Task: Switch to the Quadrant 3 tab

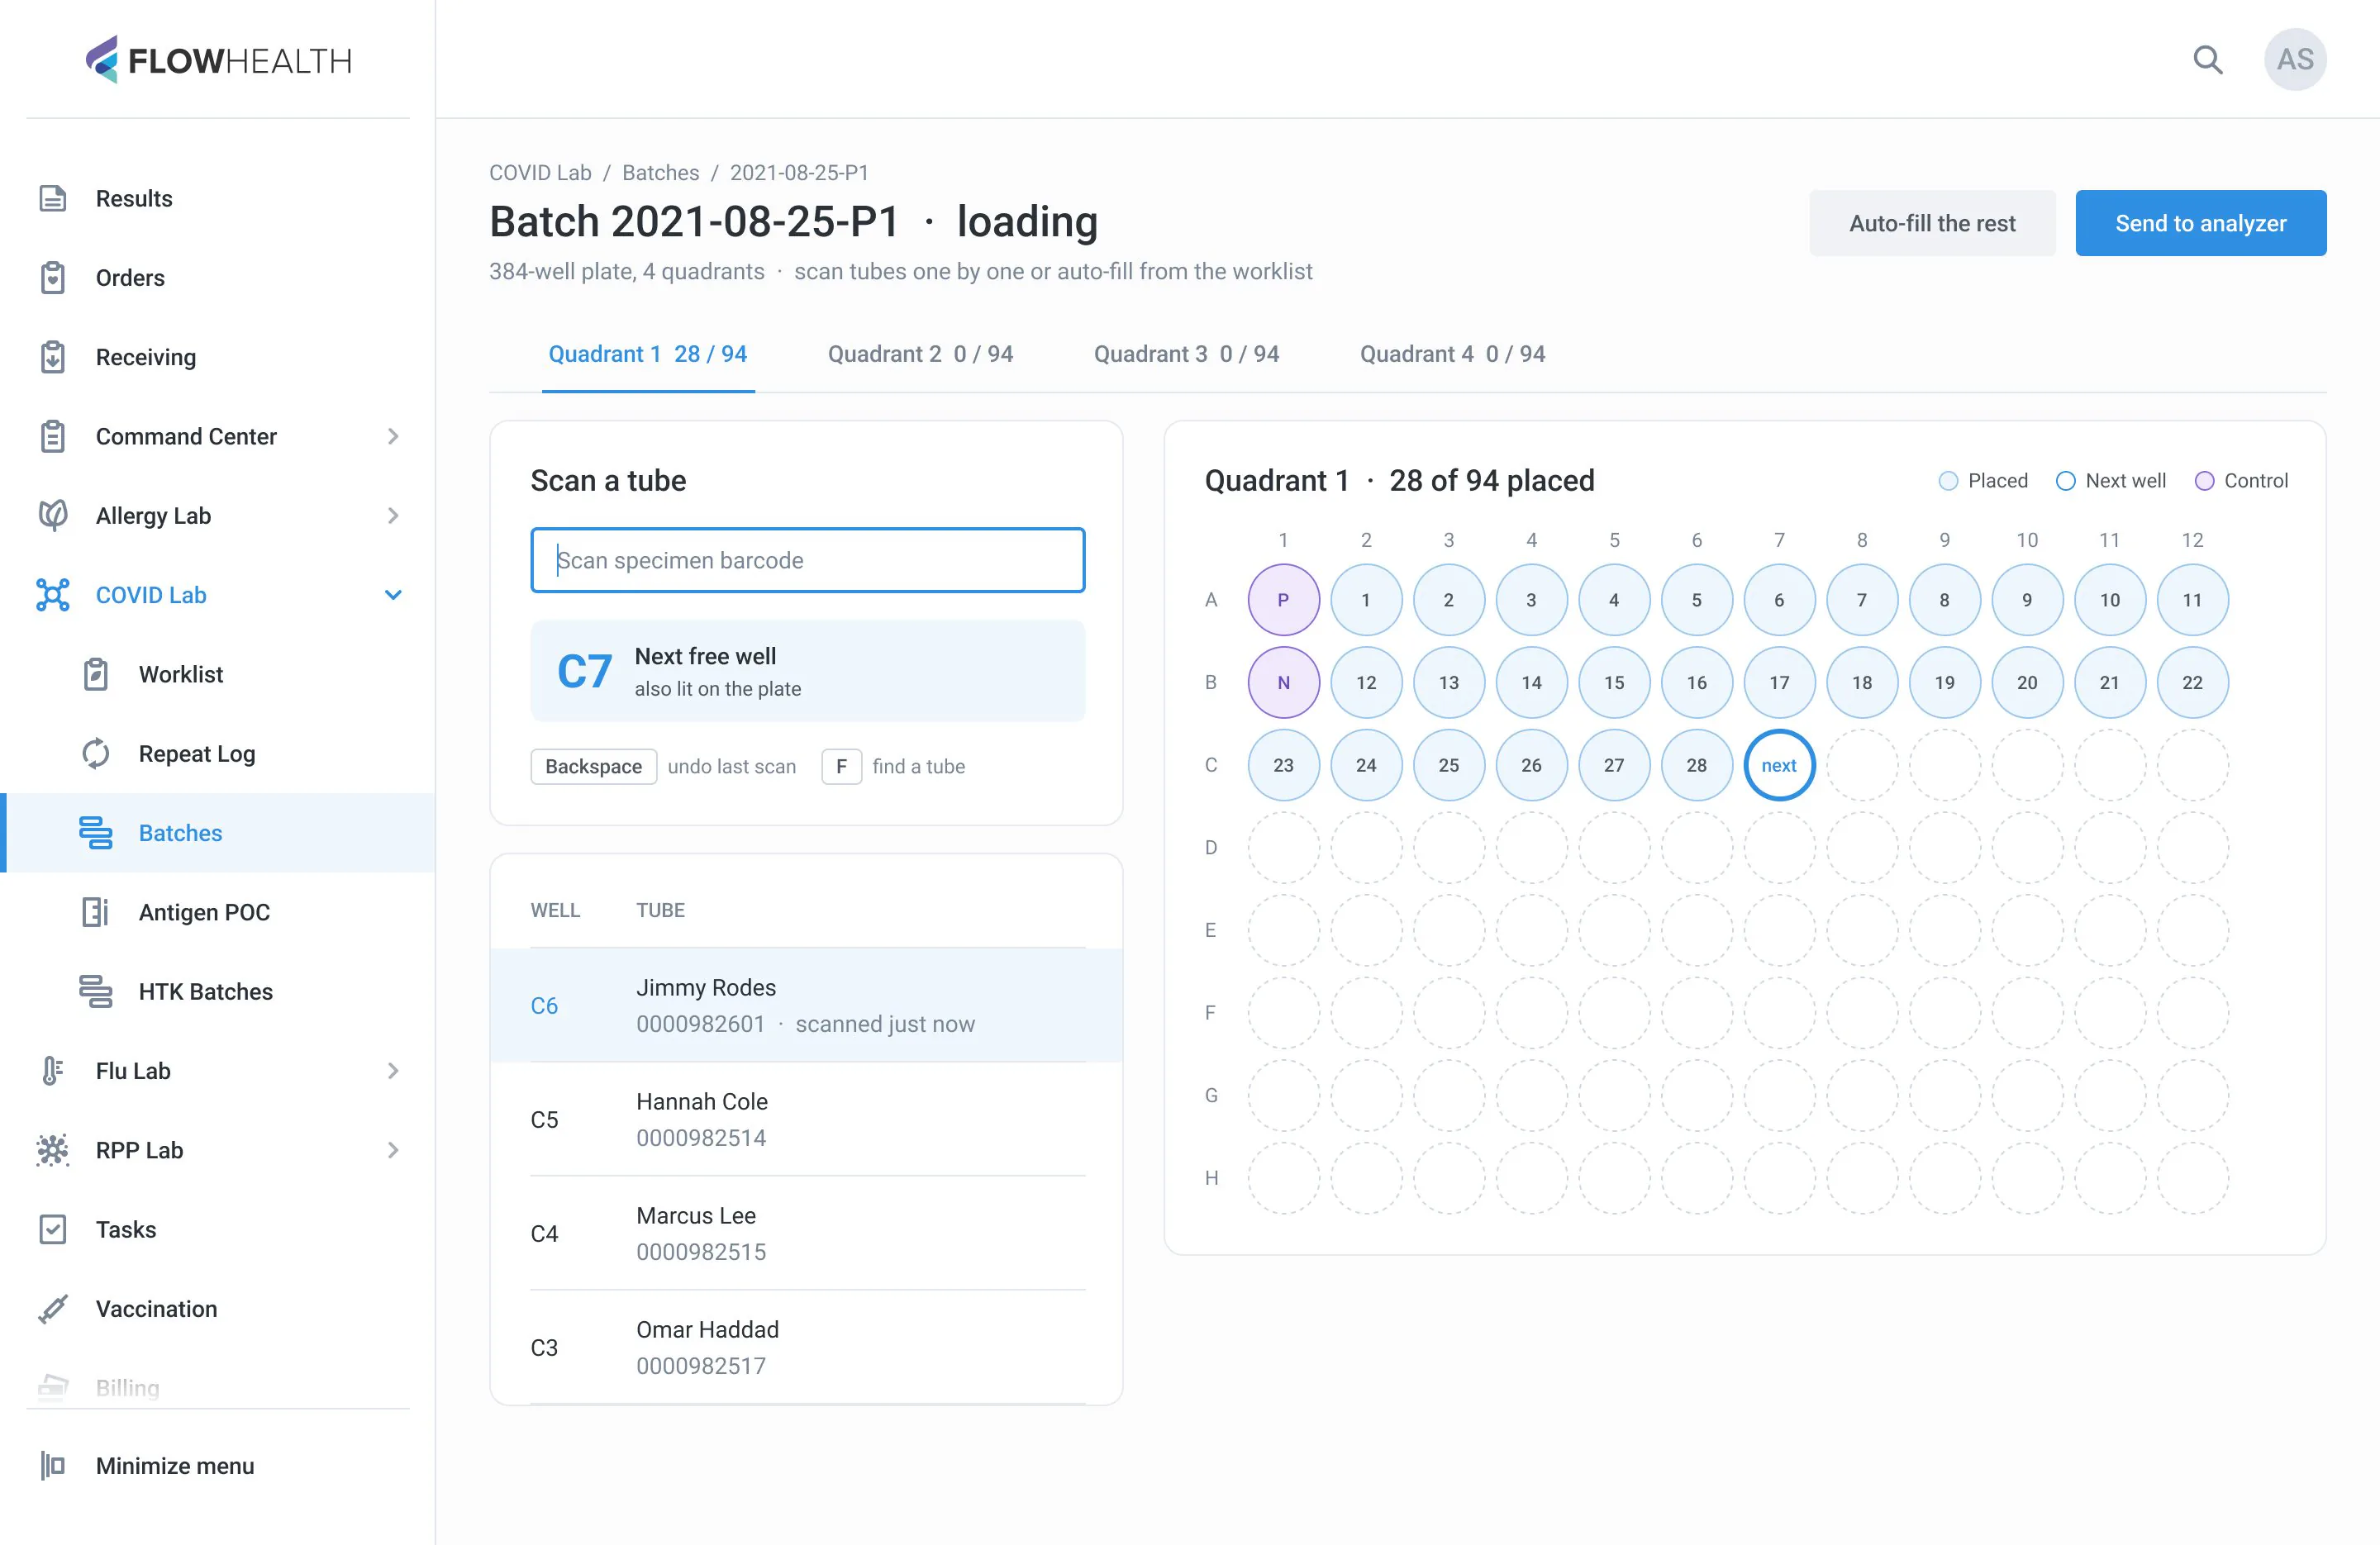Action: click(x=1186, y=354)
